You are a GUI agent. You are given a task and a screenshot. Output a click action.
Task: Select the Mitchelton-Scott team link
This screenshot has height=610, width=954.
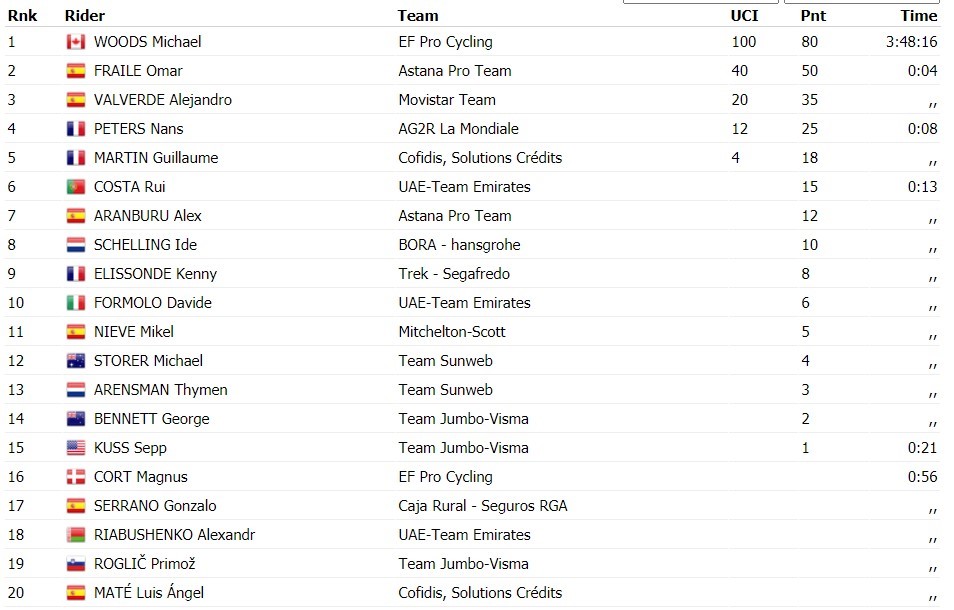[x=451, y=332]
